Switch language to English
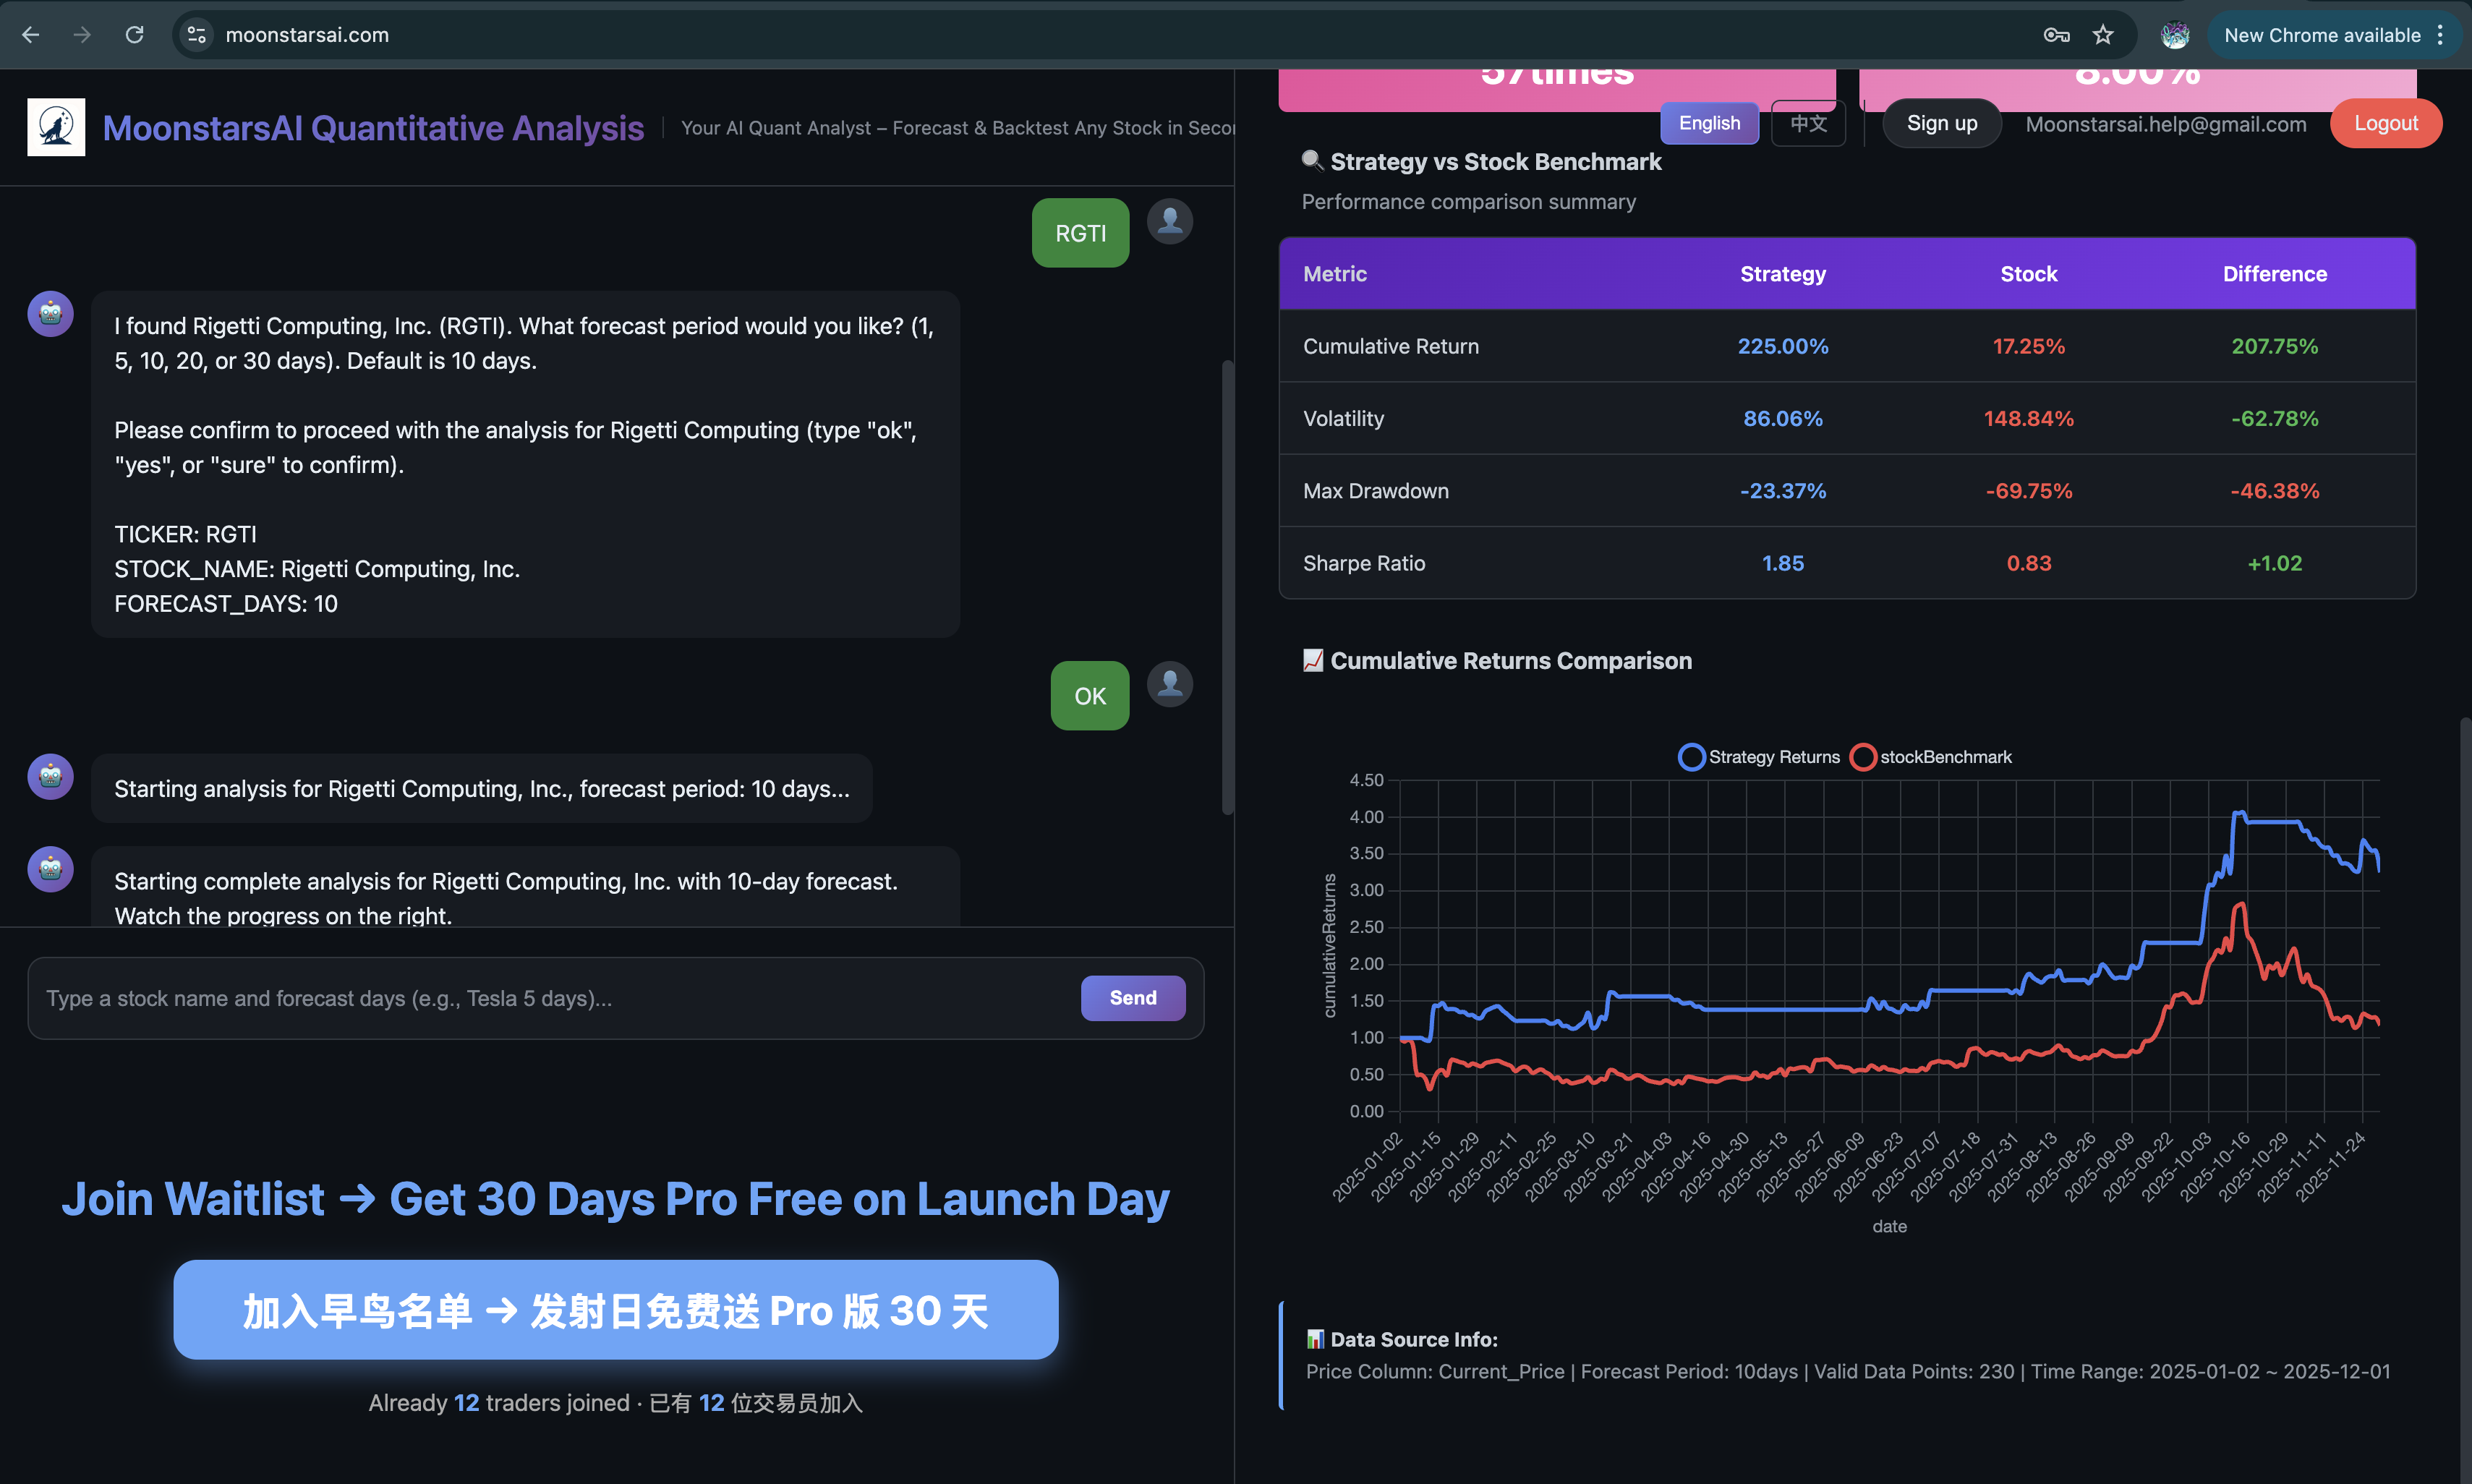 [1709, 123]
